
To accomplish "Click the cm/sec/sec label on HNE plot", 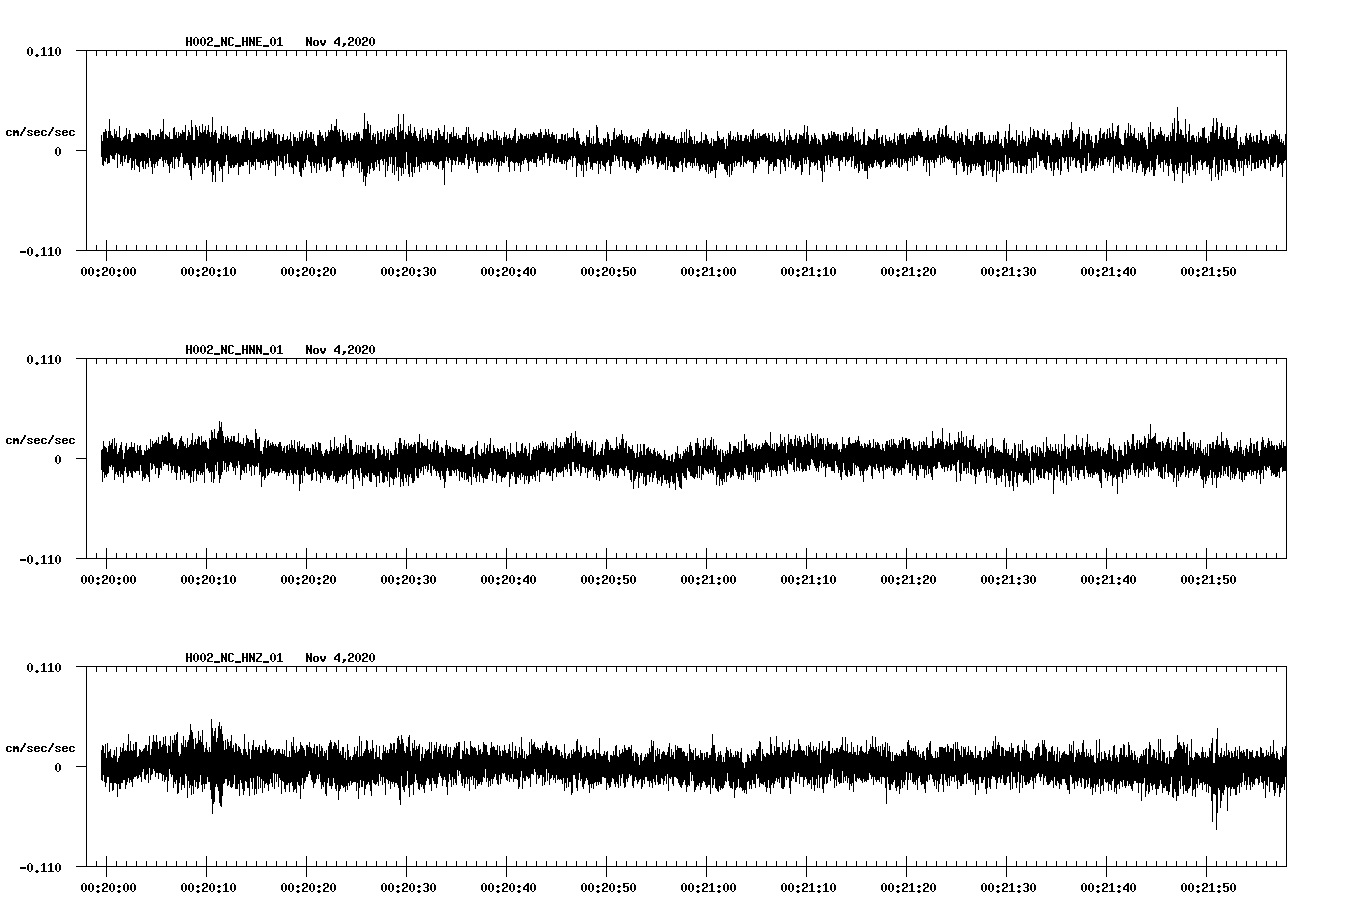I will point(41,130).
